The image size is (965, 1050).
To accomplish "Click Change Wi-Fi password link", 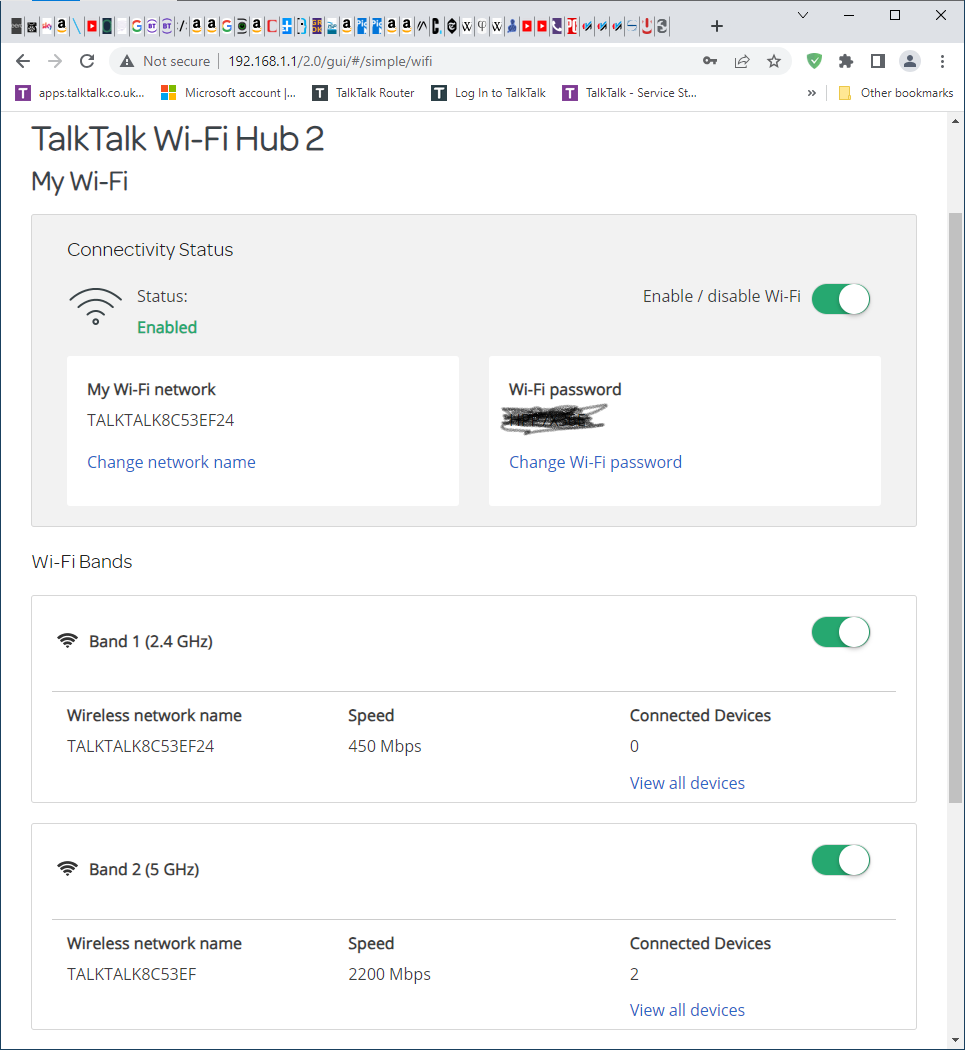I will [595, 462].
